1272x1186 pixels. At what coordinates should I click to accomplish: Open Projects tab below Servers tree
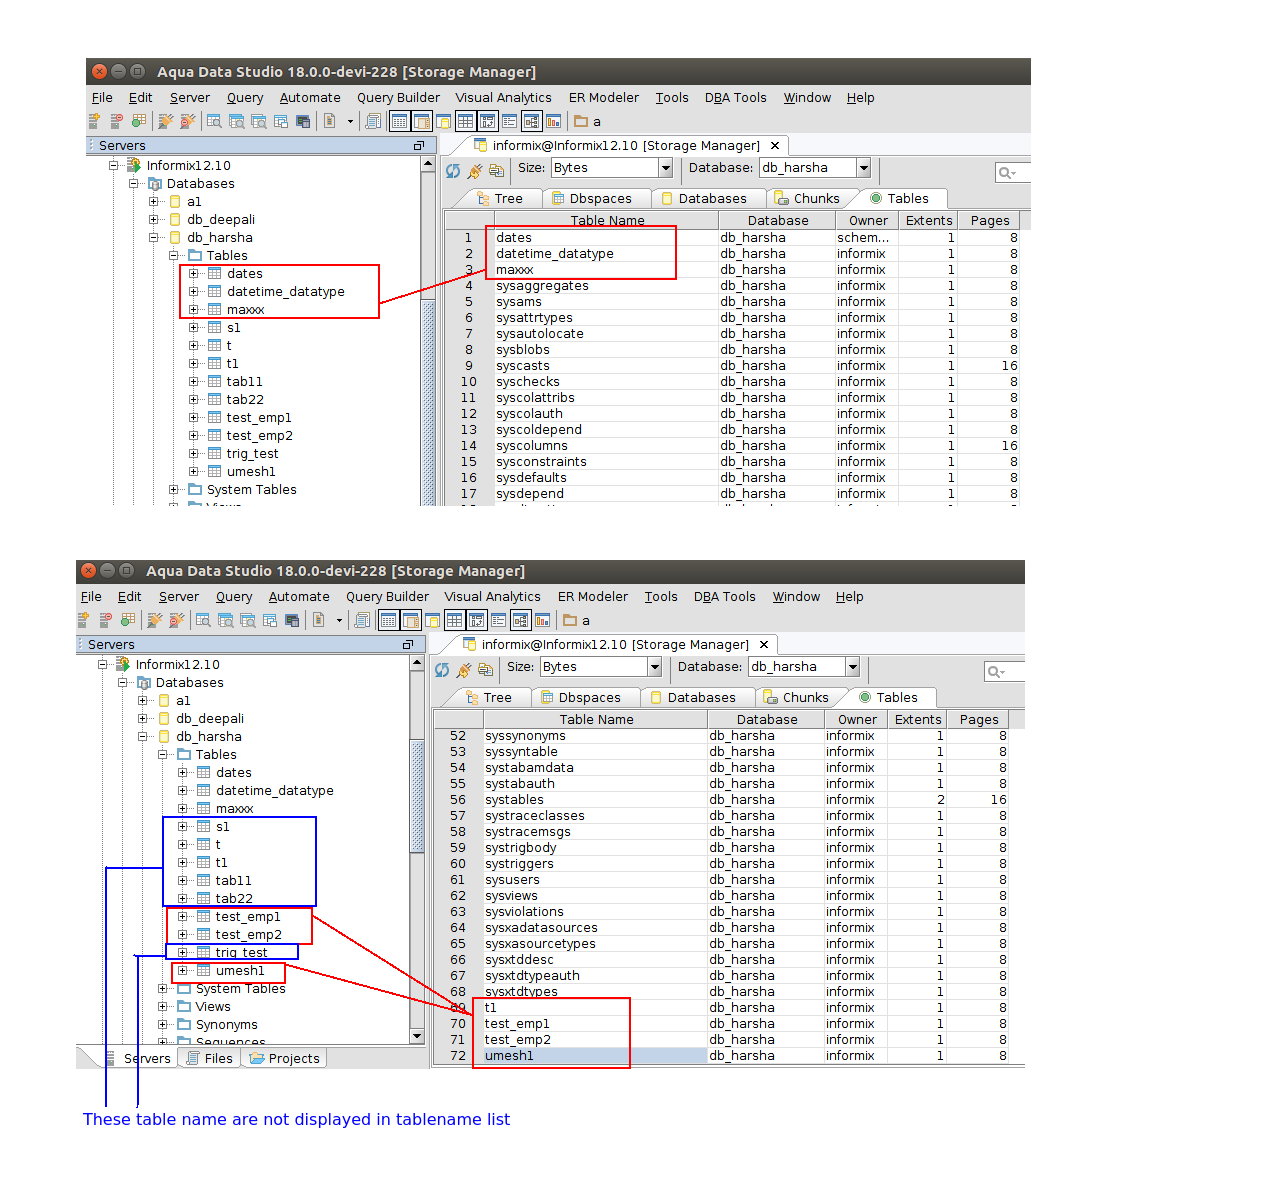(x=285, y=1059)
